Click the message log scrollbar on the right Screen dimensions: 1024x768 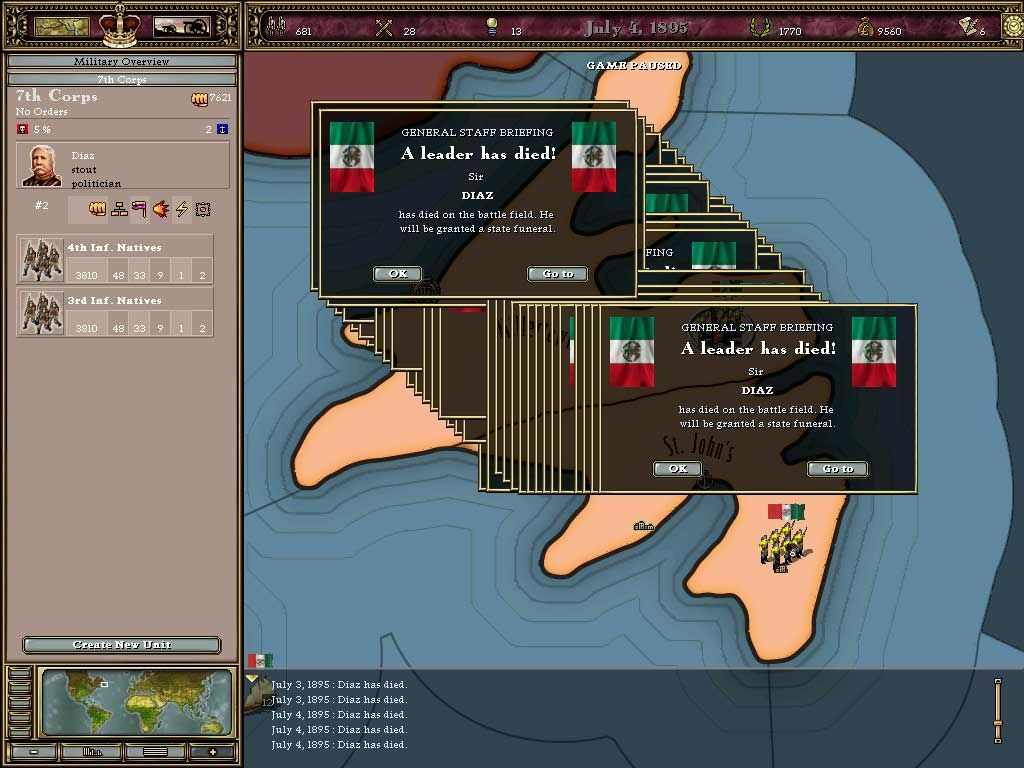(997, 710)
